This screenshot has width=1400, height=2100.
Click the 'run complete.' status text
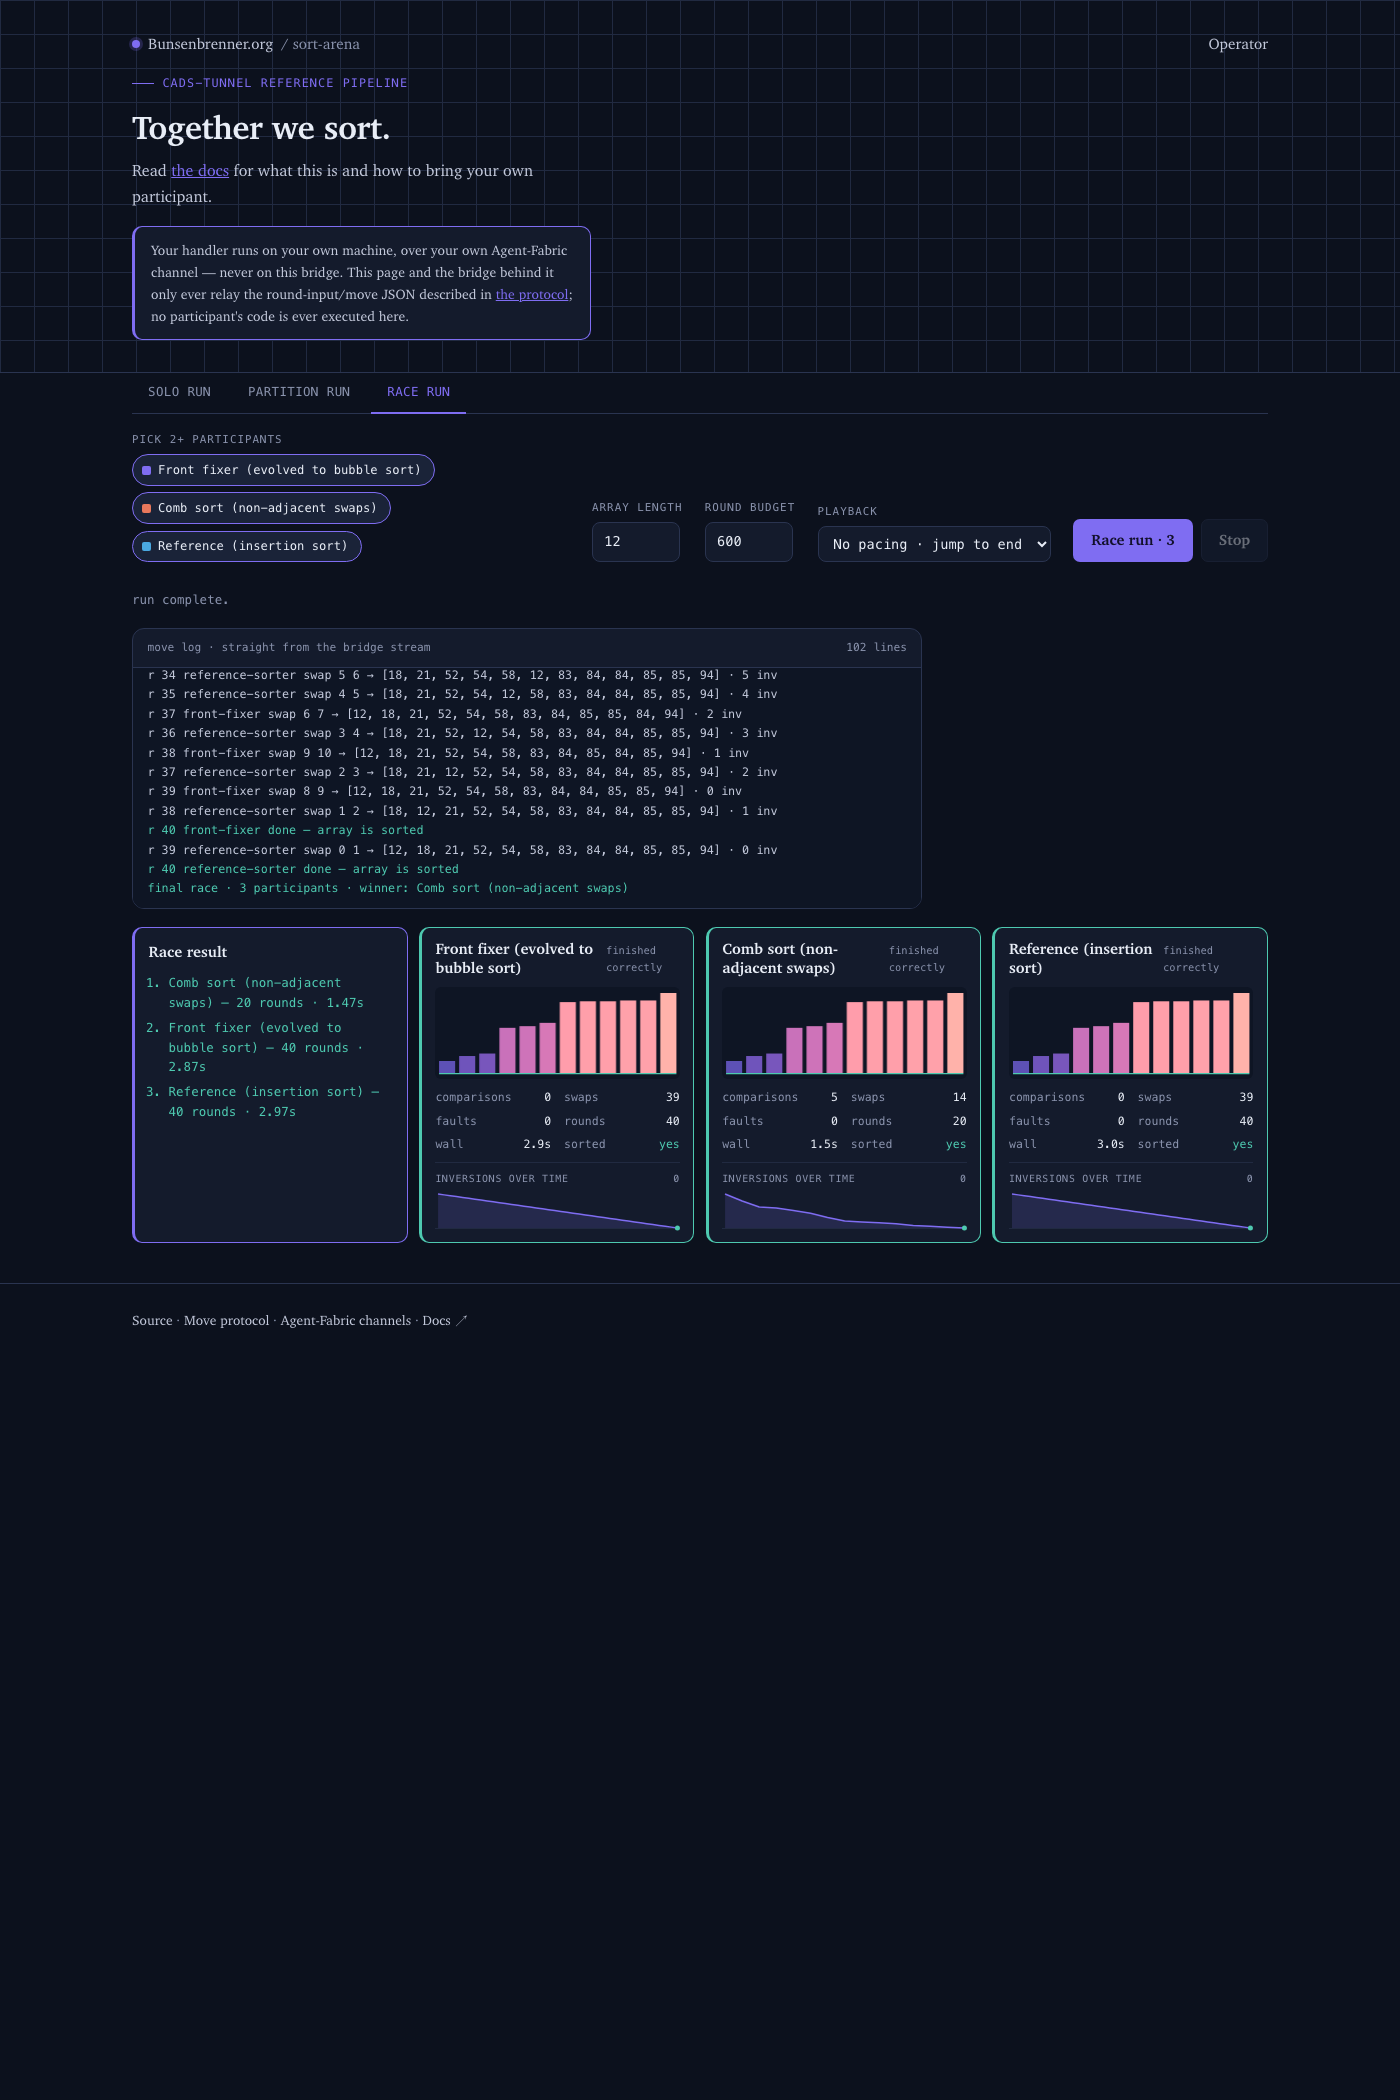(x=180, y=600)
